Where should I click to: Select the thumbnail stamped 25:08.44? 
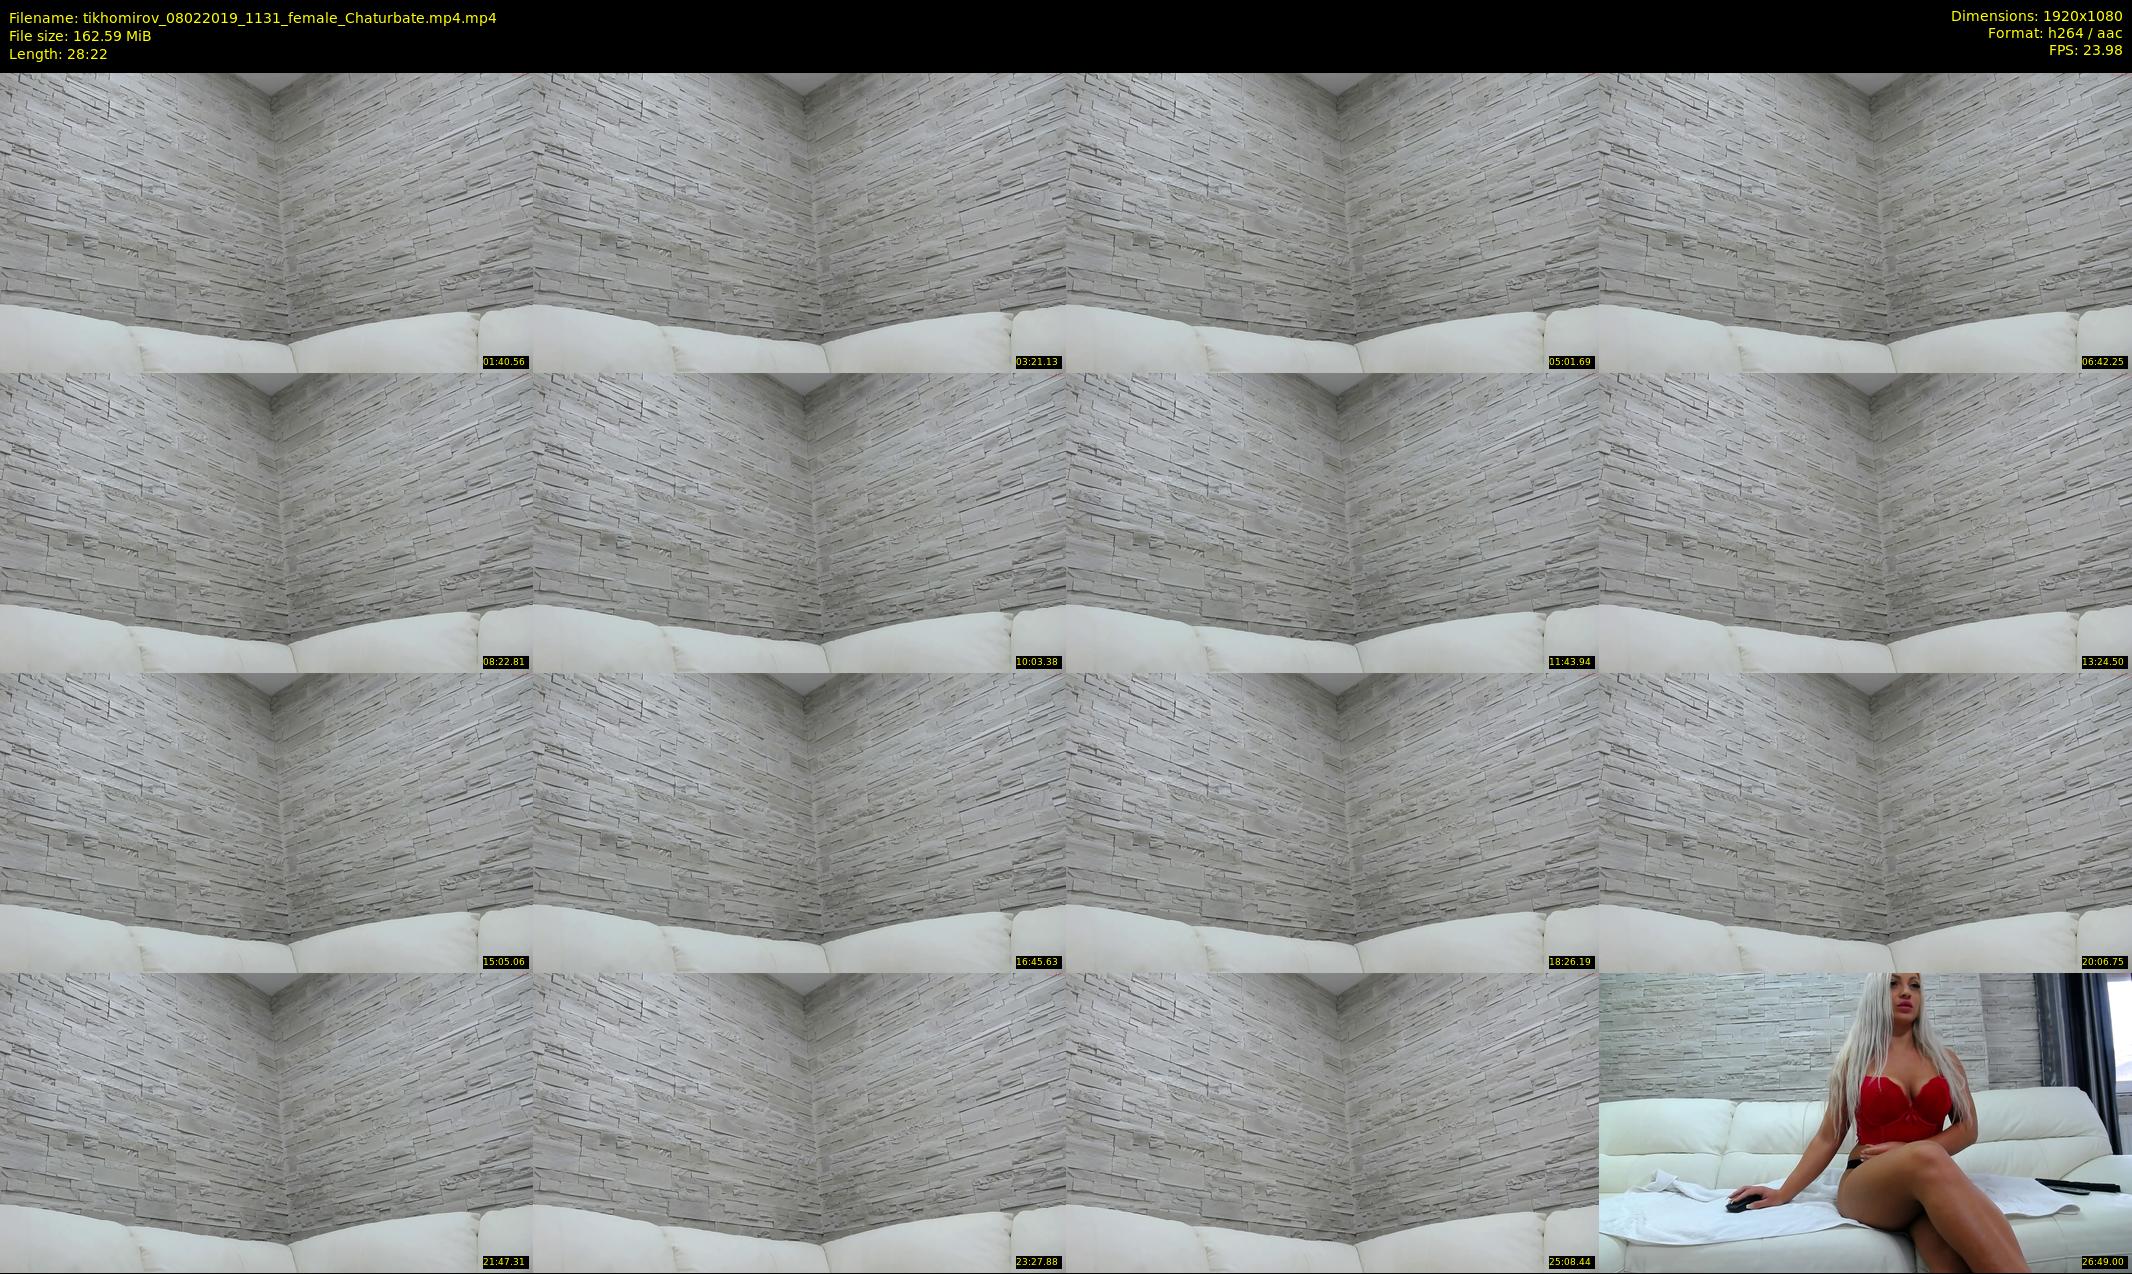point(1332,1122)
